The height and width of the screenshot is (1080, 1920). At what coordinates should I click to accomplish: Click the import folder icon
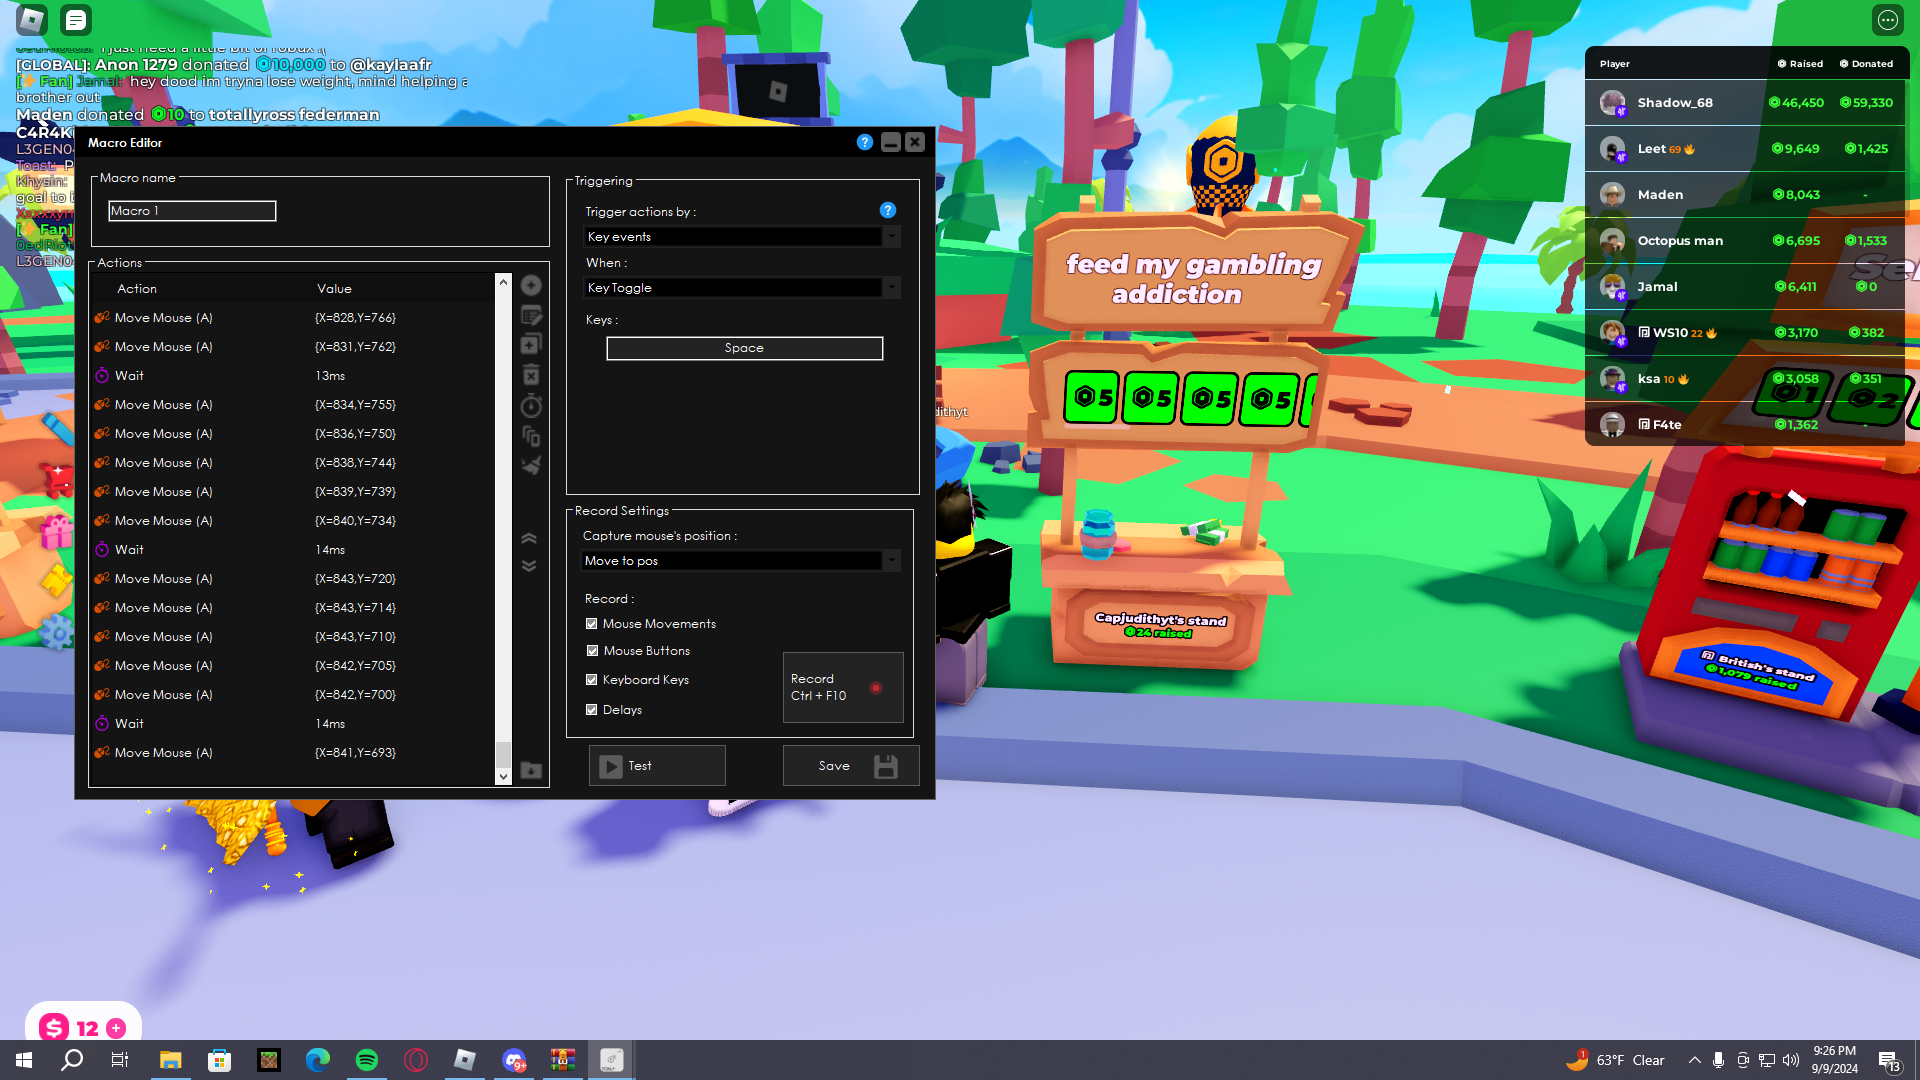(x=531, y=771)
